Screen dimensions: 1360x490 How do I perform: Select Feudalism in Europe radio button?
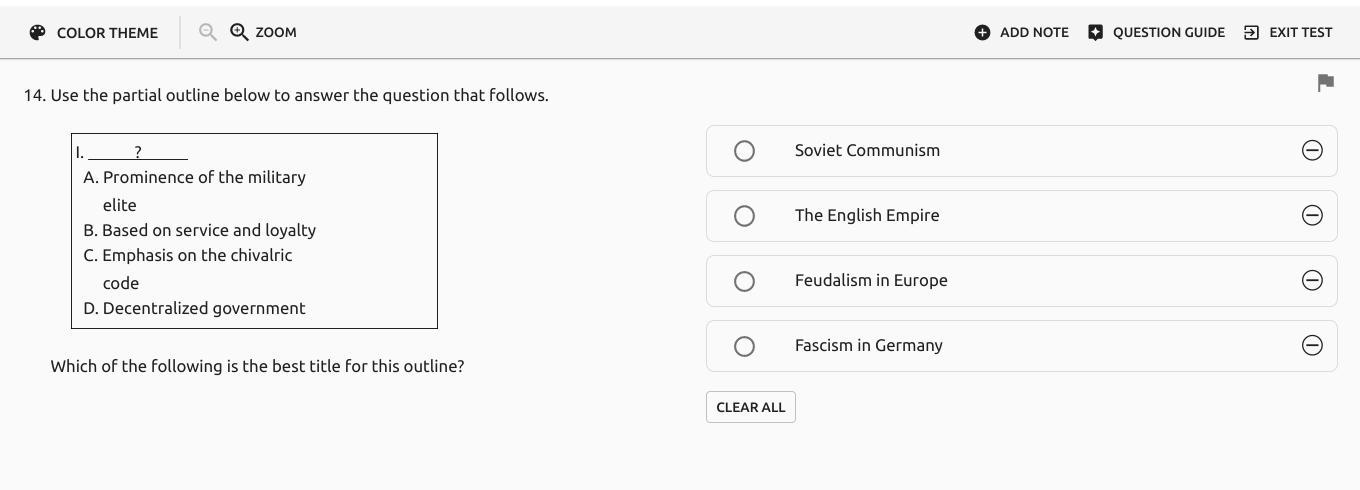(x=744, y=281)
